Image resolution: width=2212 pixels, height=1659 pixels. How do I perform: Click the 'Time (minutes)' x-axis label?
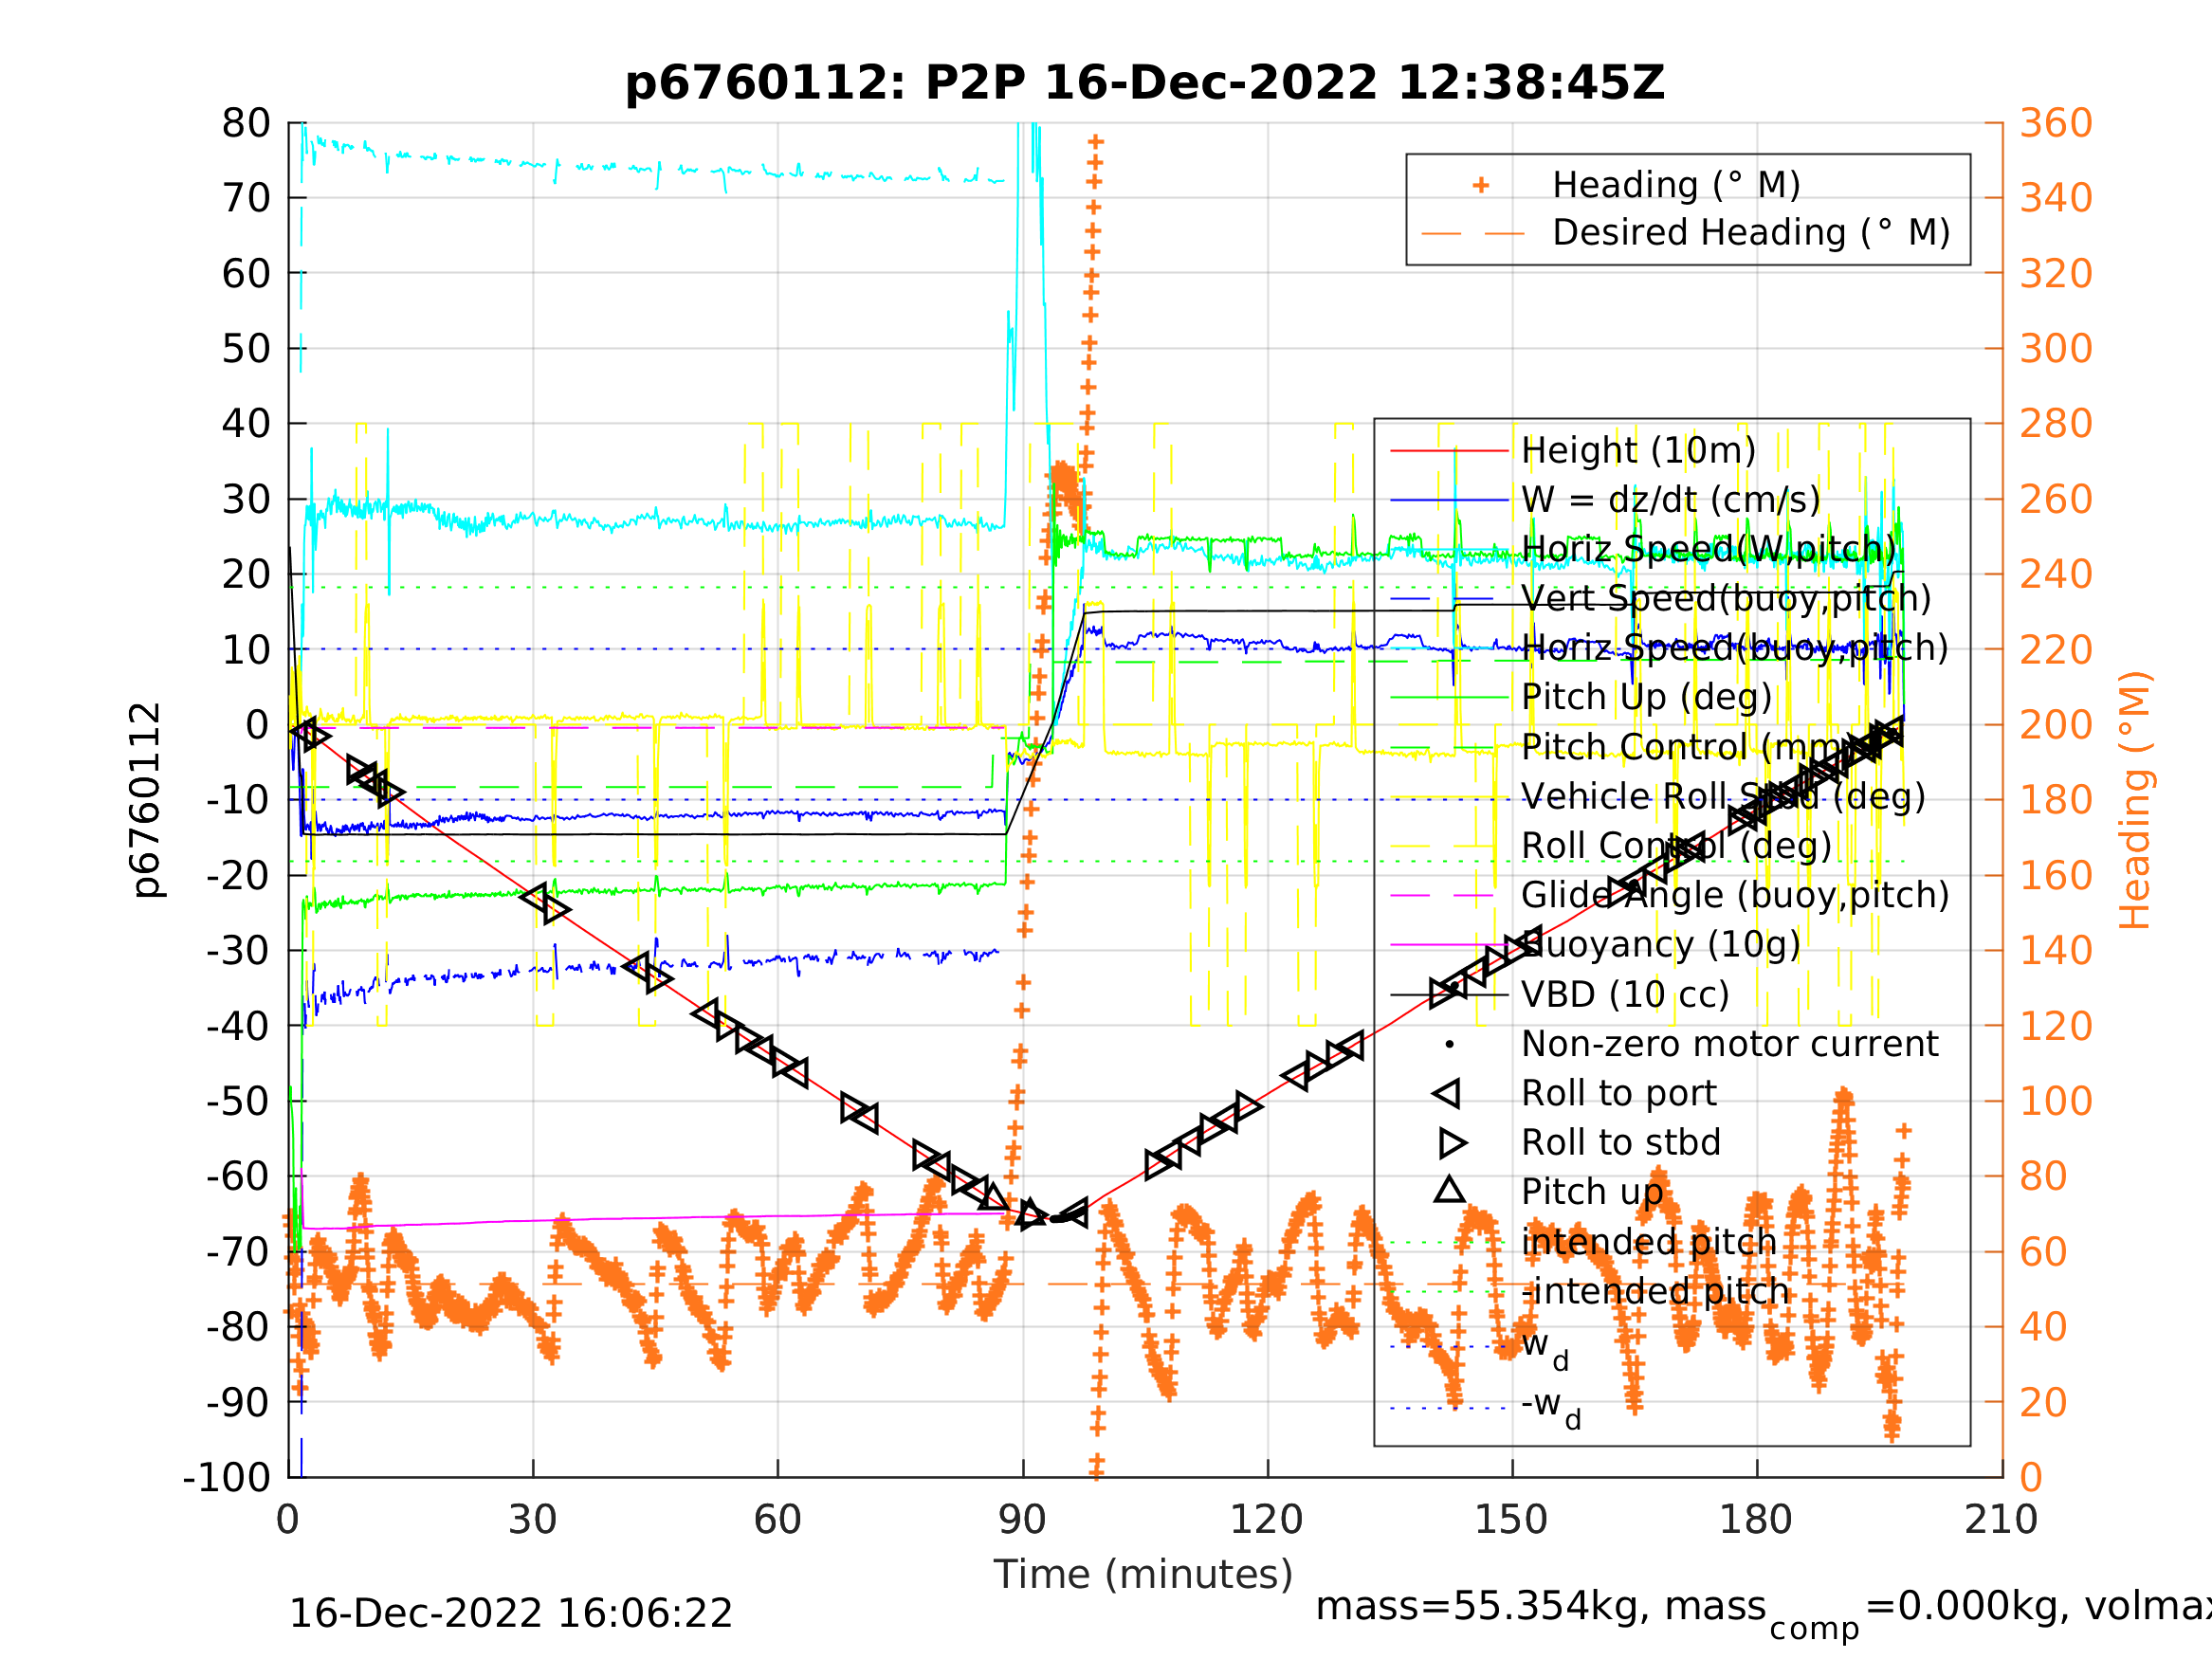pyautogui.click(x=1143, y=1575)
